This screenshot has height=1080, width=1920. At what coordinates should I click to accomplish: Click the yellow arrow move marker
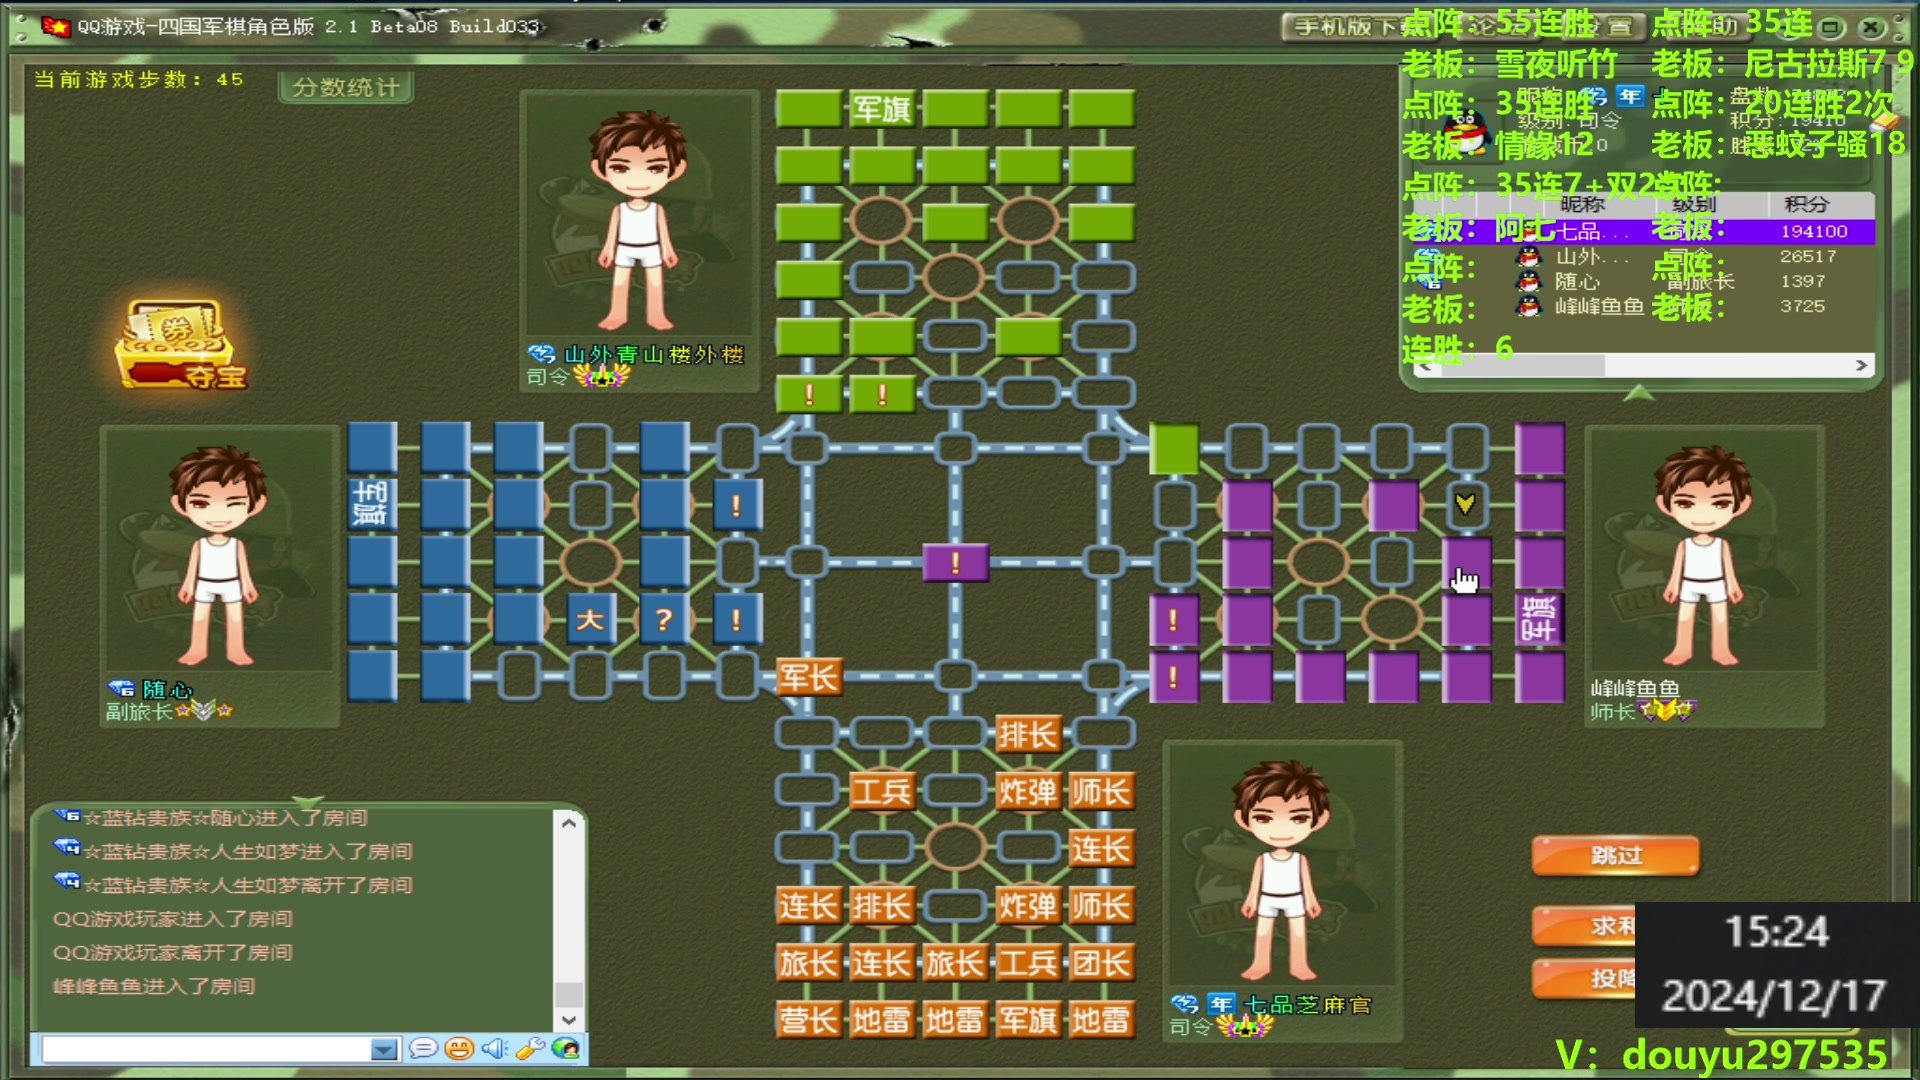point(1466,504)
